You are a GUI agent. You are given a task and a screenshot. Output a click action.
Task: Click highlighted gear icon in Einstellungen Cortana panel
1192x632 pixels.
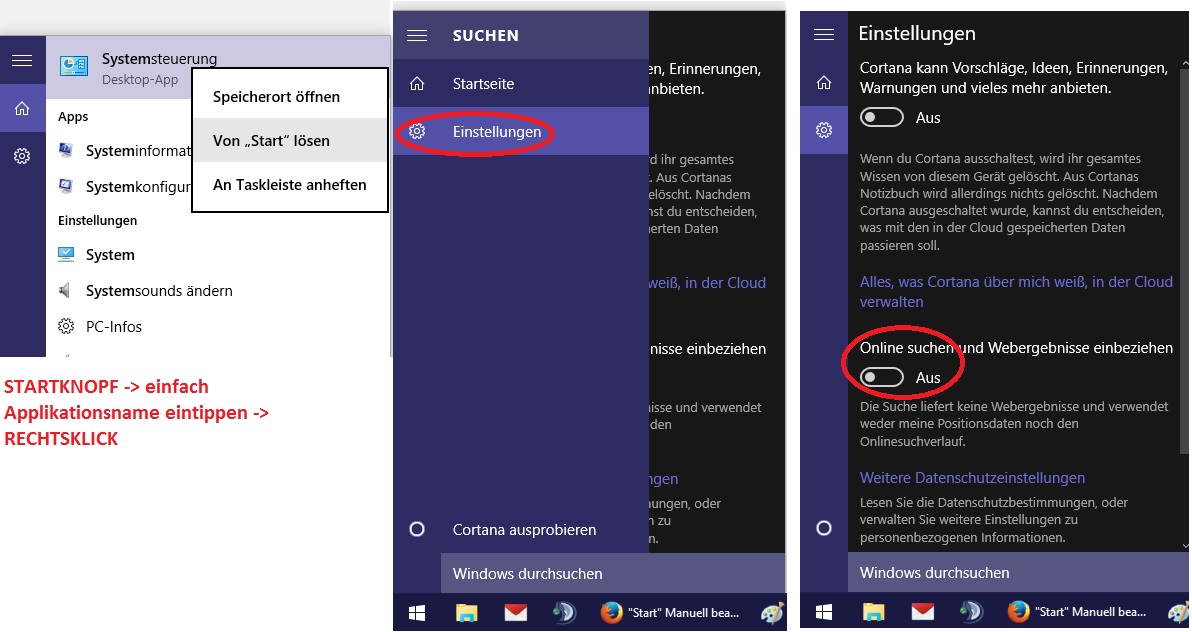tap(824, 130)
